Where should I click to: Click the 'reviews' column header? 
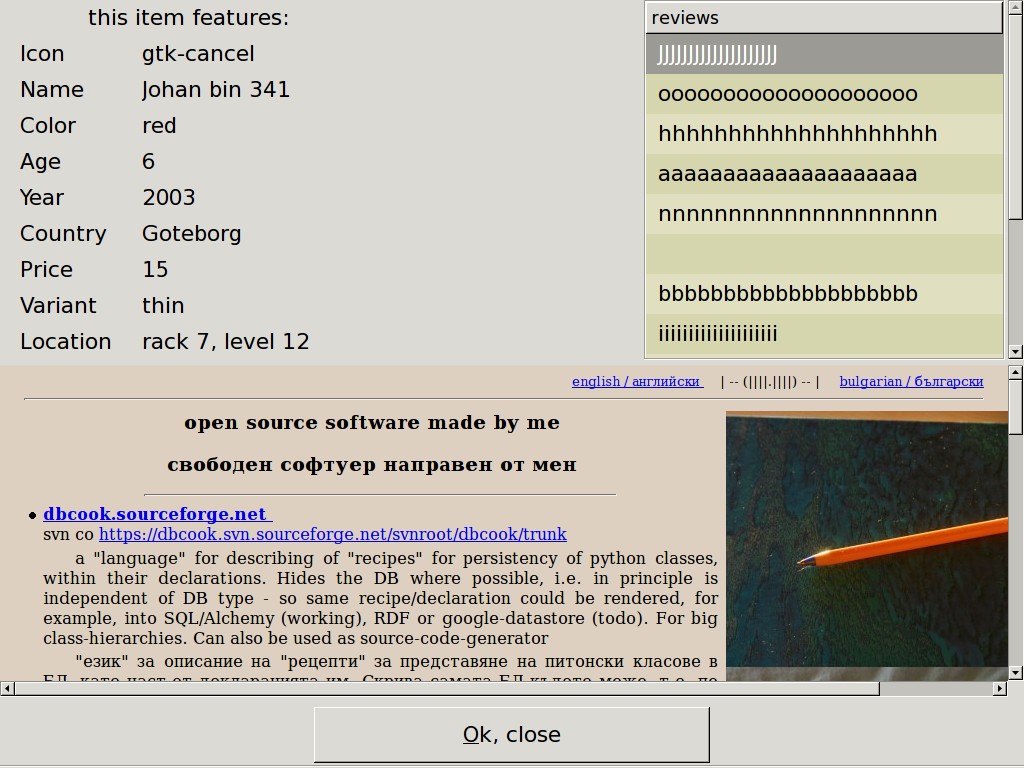[824, 18]
